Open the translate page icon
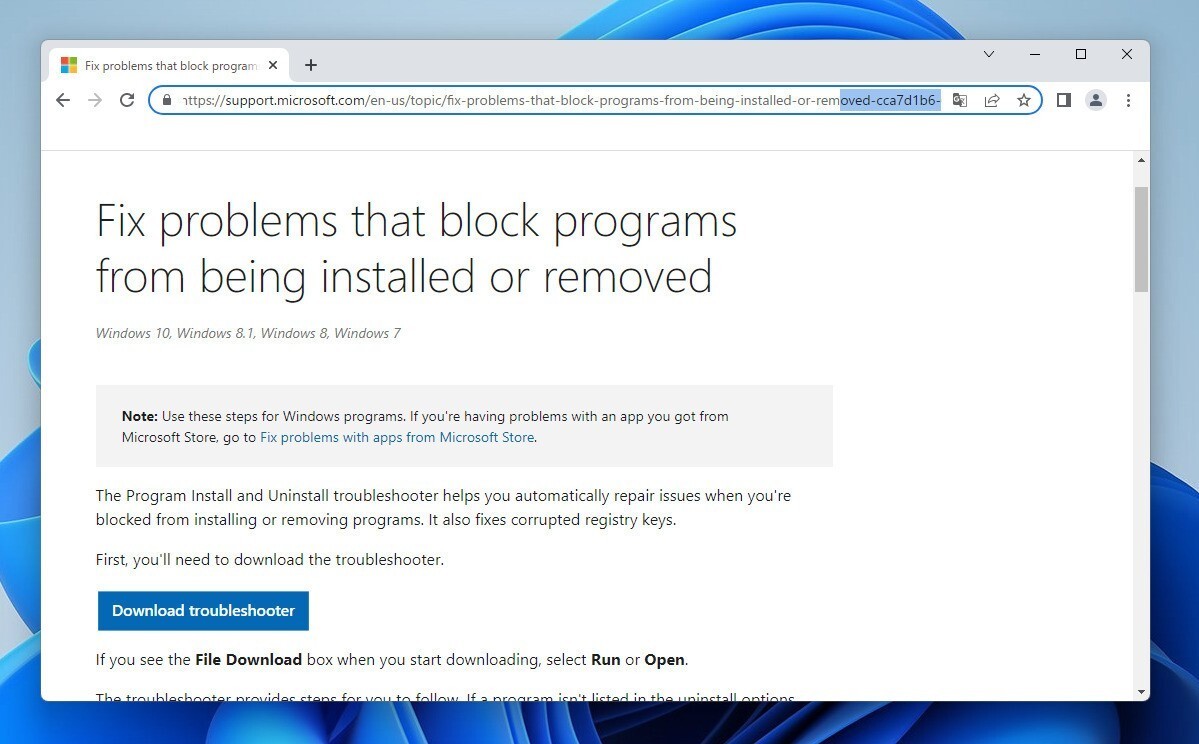1199x744 pixels. 960,100
